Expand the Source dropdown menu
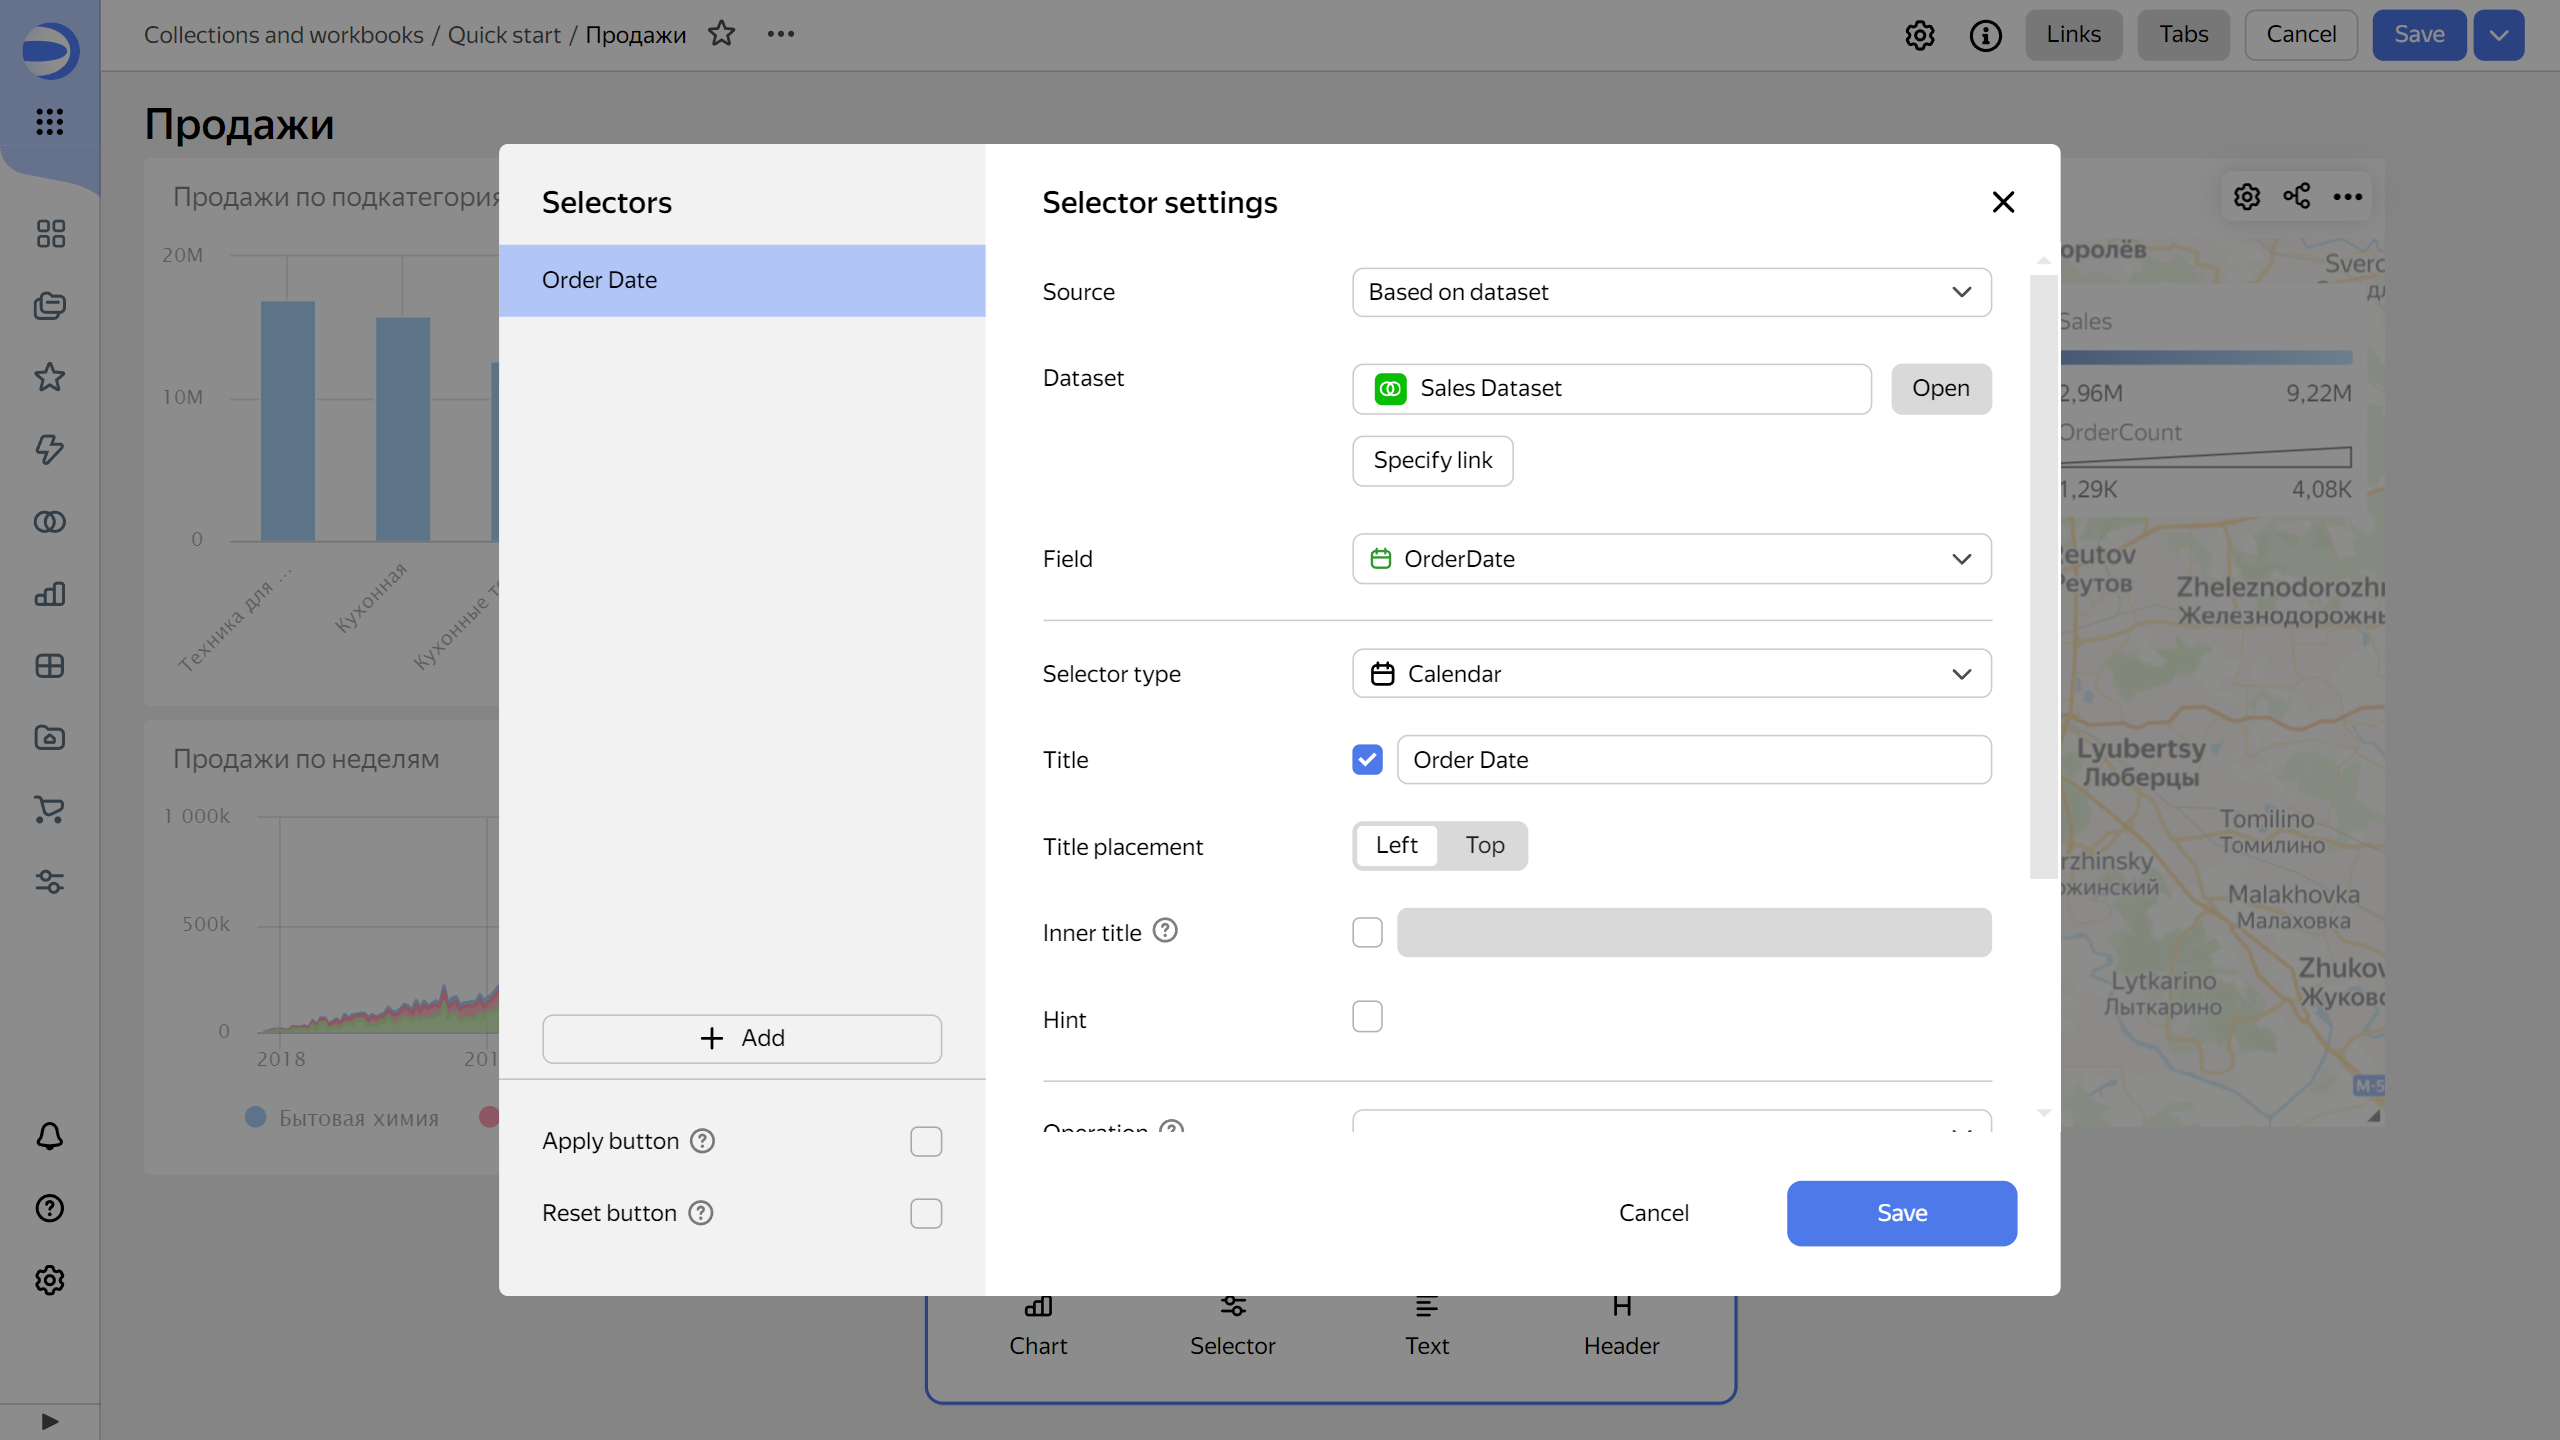2560x1440 pixels. point(1672,292)
